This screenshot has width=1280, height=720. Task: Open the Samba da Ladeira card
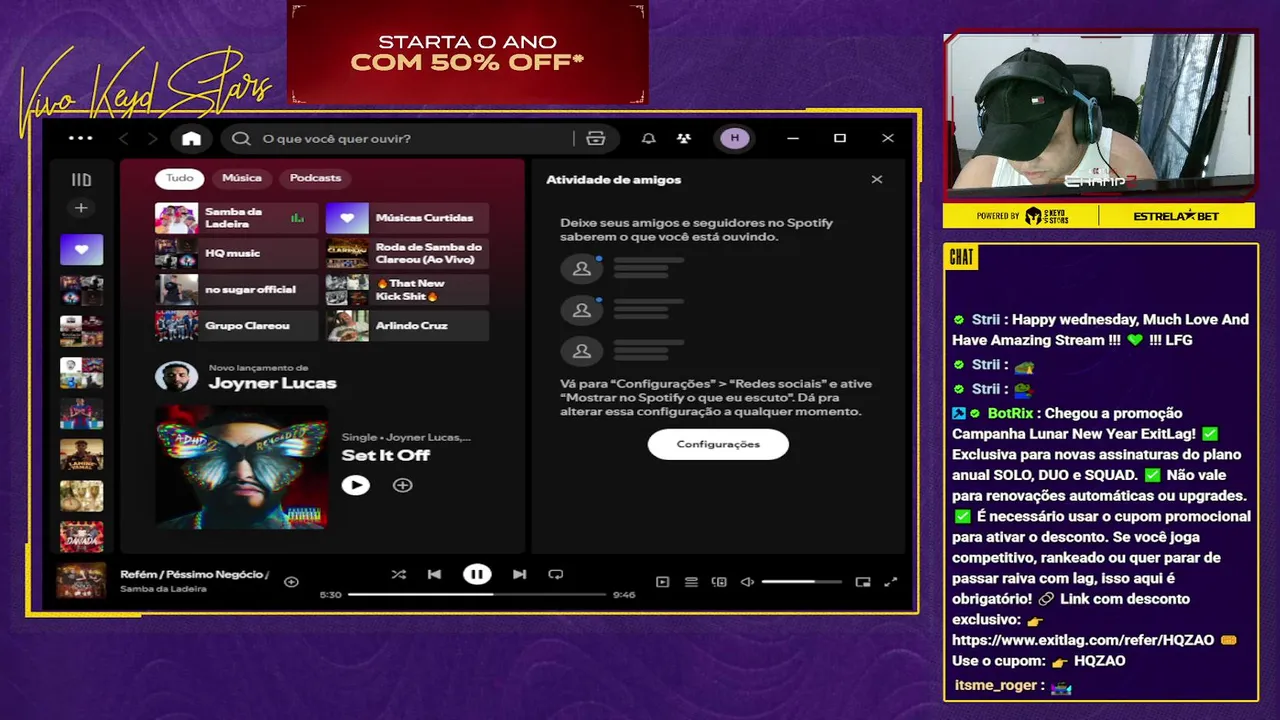[236, 217]
